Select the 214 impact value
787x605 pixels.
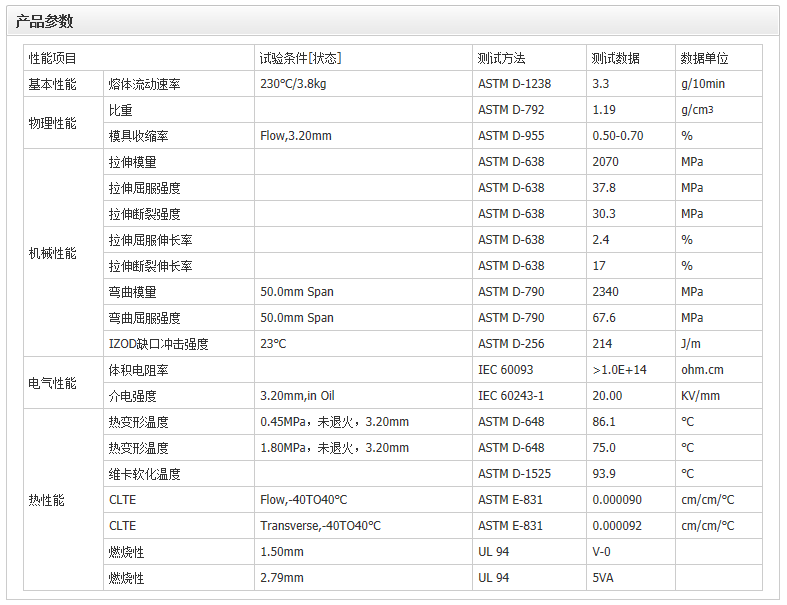pos(602,344)
